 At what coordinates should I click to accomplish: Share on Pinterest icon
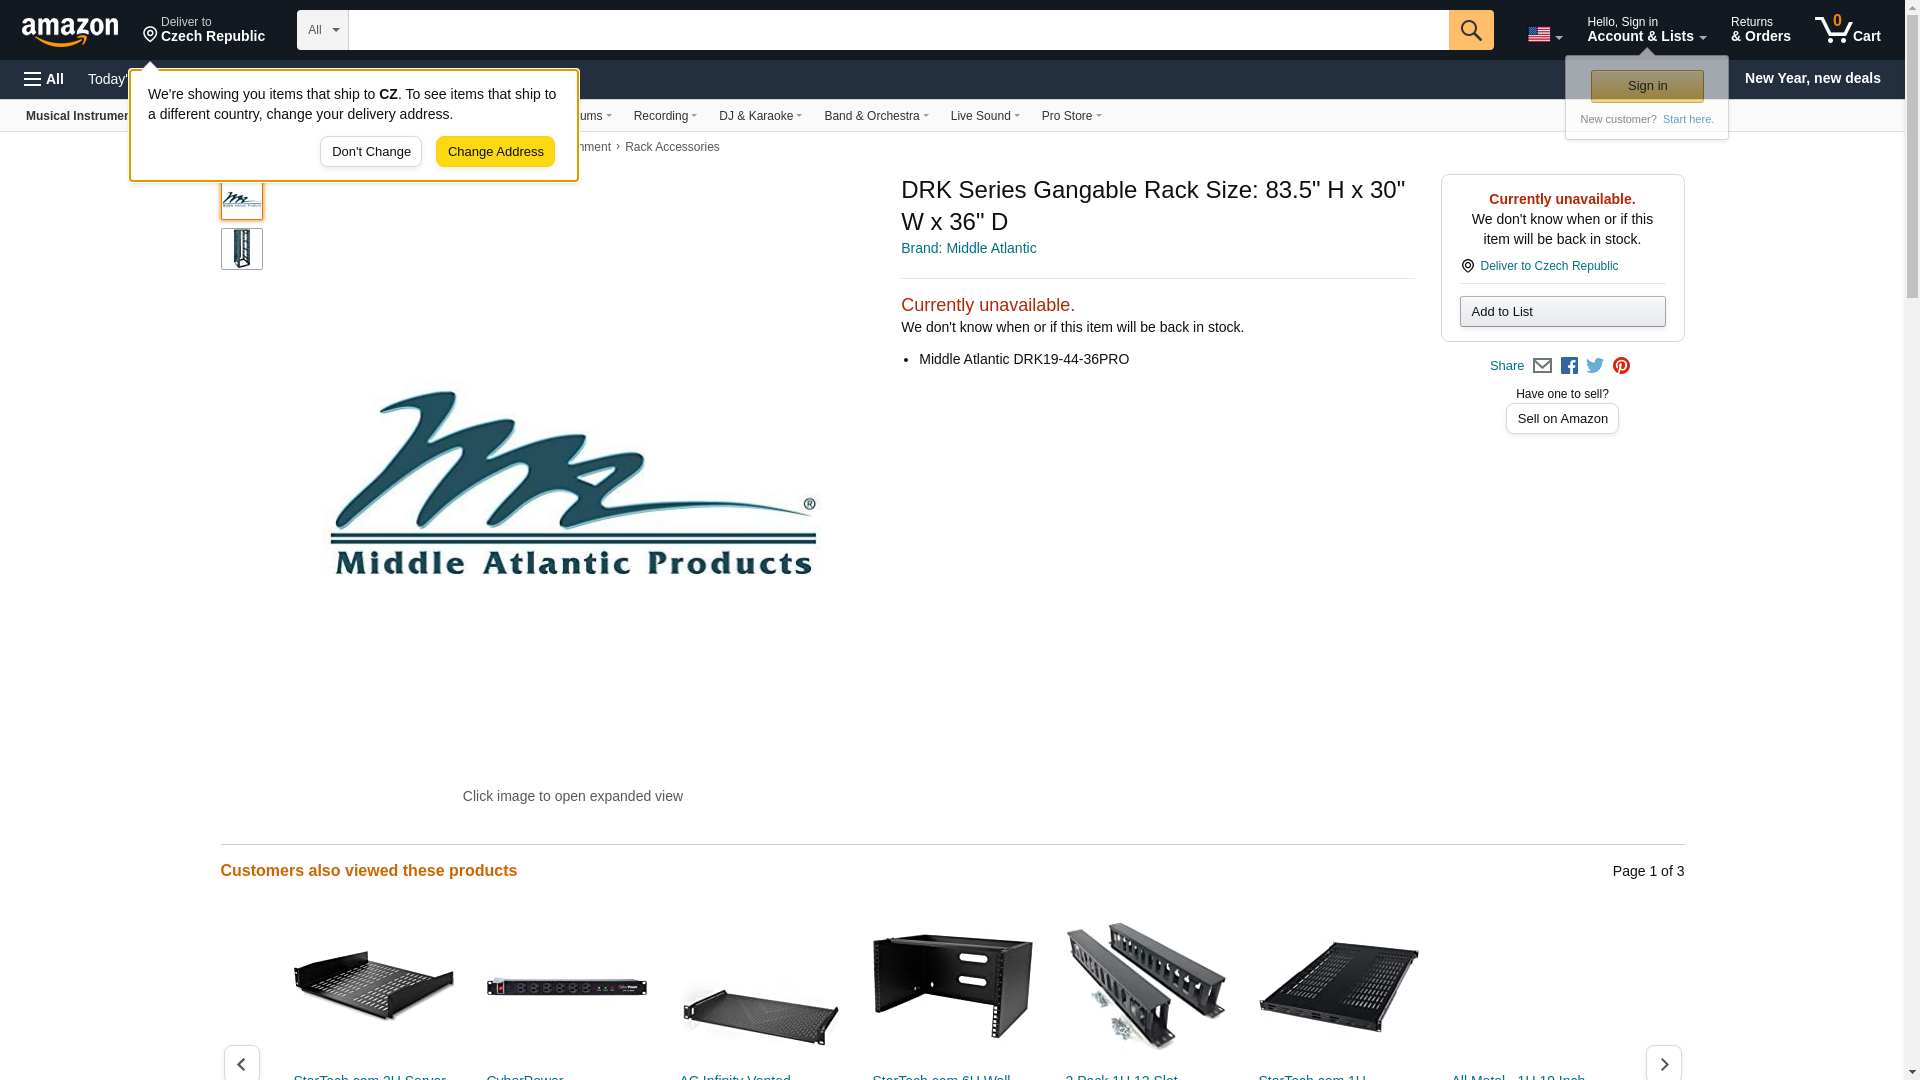click(1621, 366)
